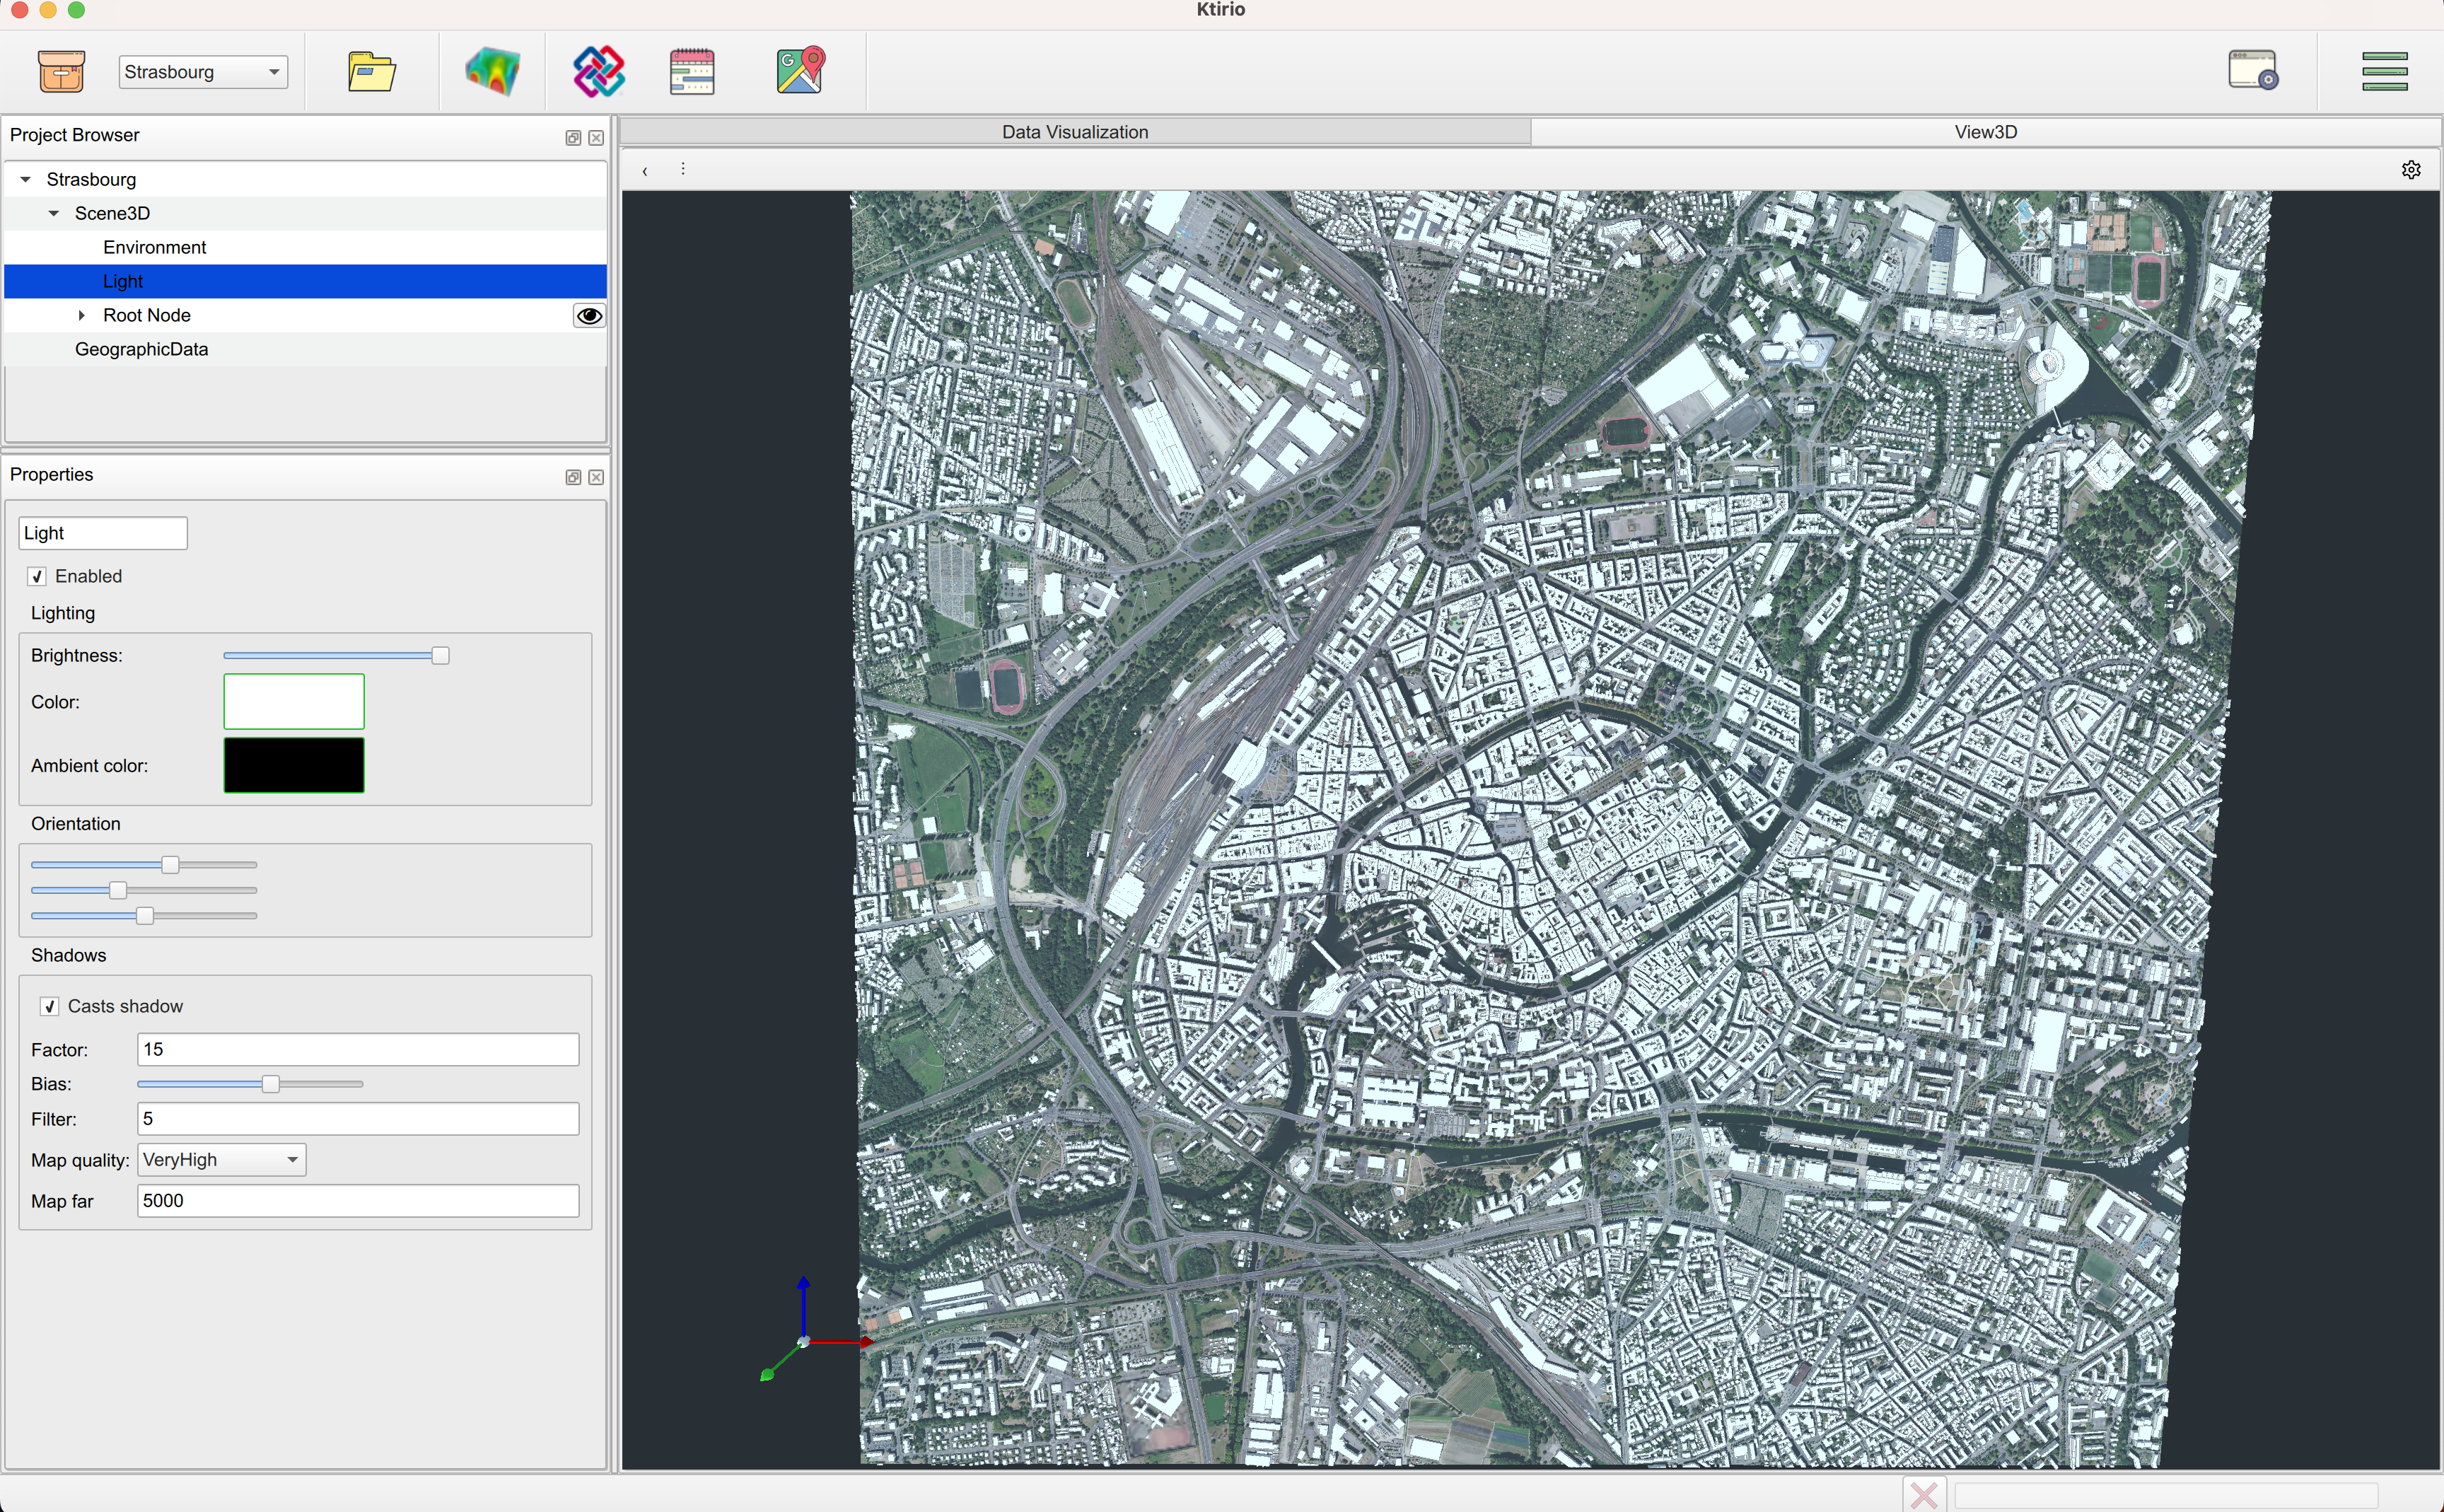
Task: Open the three-dot options menu in view toolbar
Action: [683, 169]
